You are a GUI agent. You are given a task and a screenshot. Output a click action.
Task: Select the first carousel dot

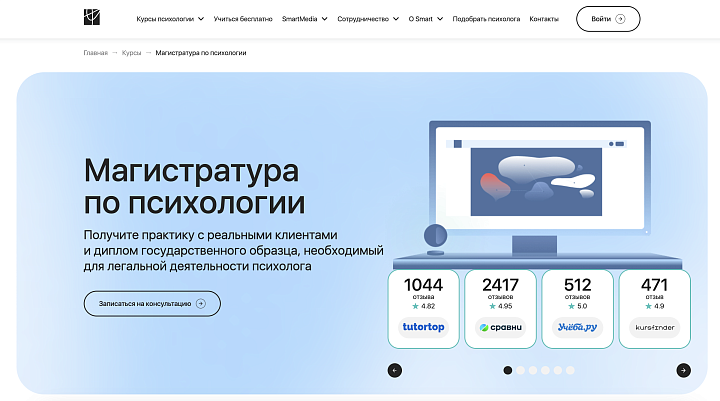click(x=508, y=370)
